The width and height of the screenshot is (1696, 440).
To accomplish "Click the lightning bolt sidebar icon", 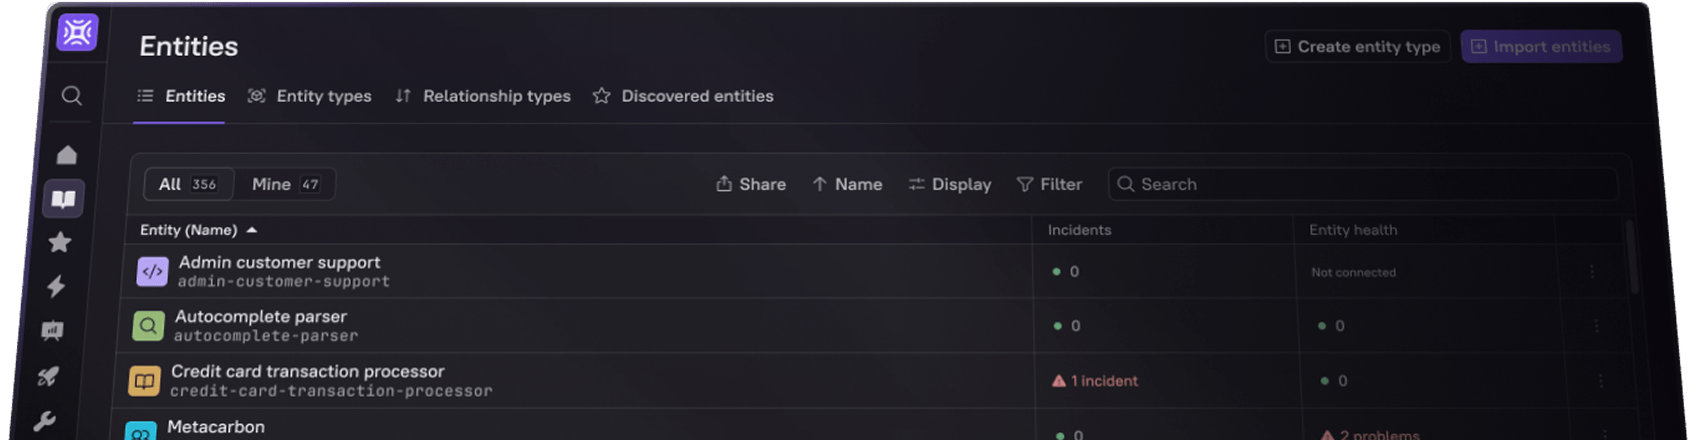I will [56, 287].
